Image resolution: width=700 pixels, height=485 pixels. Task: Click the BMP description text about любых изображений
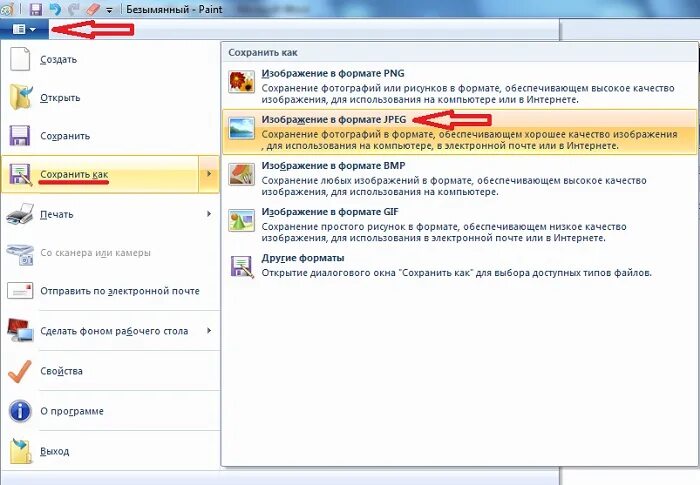(x=454, y=186)
